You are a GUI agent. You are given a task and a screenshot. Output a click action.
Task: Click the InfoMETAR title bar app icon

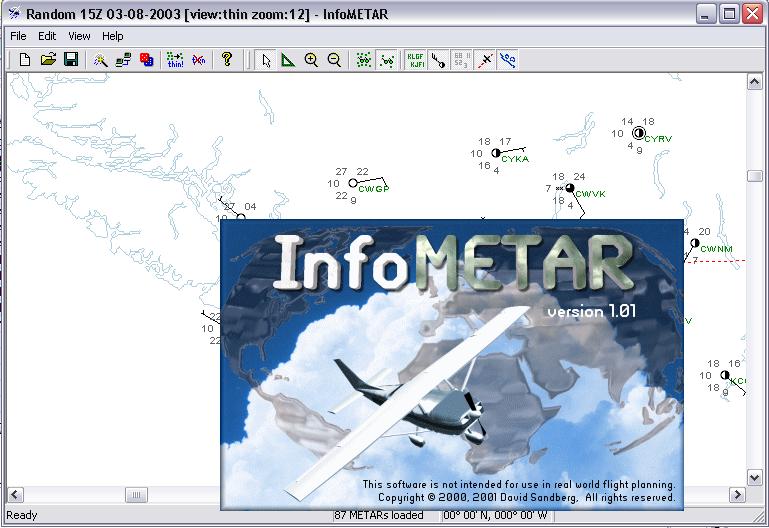[x=14, y=14]
